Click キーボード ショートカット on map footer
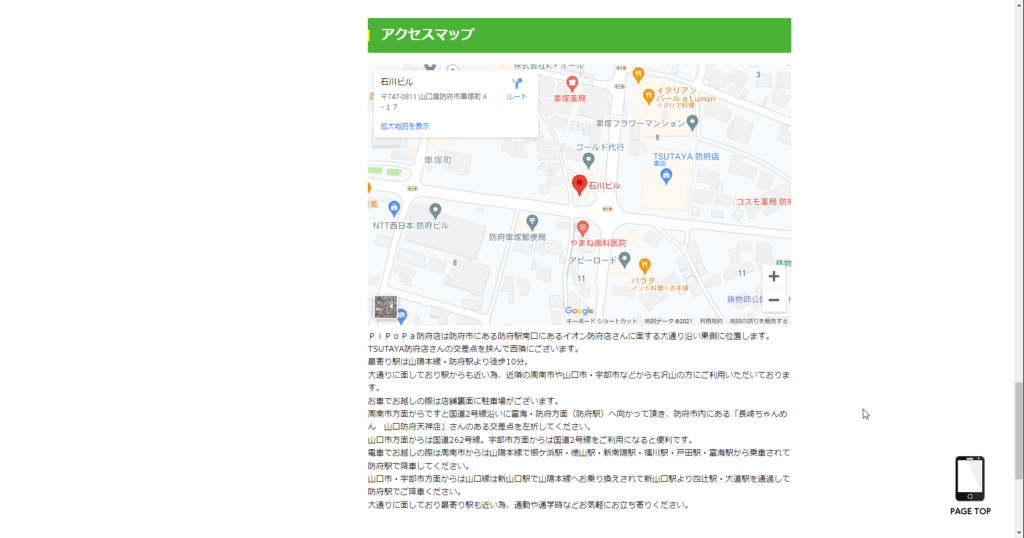Viewport: 1024px width, 538px height. coord(601,321)
